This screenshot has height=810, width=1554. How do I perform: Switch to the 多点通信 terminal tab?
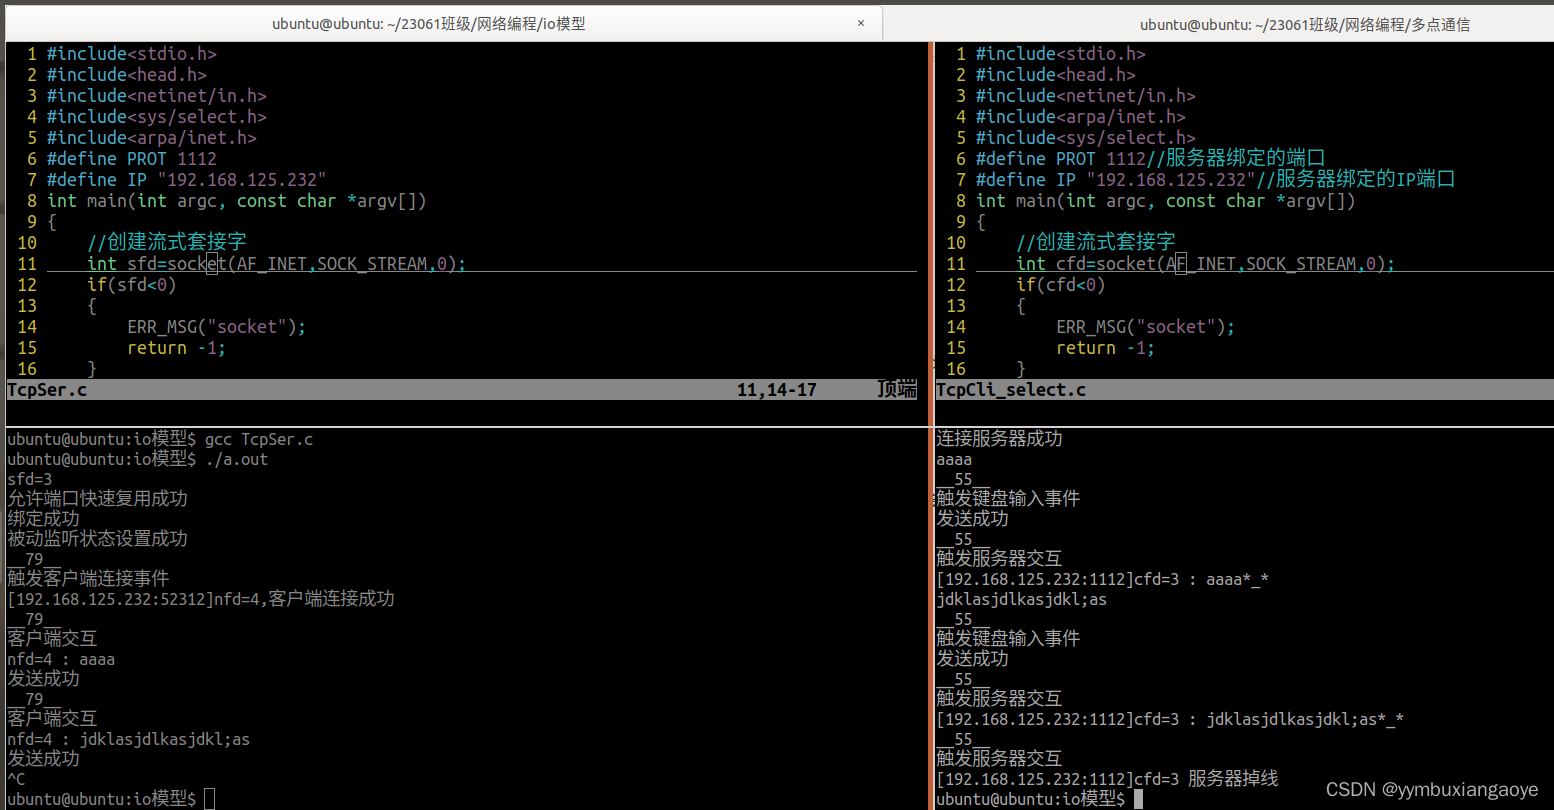pyautogui.click(x=1305, y=24)
